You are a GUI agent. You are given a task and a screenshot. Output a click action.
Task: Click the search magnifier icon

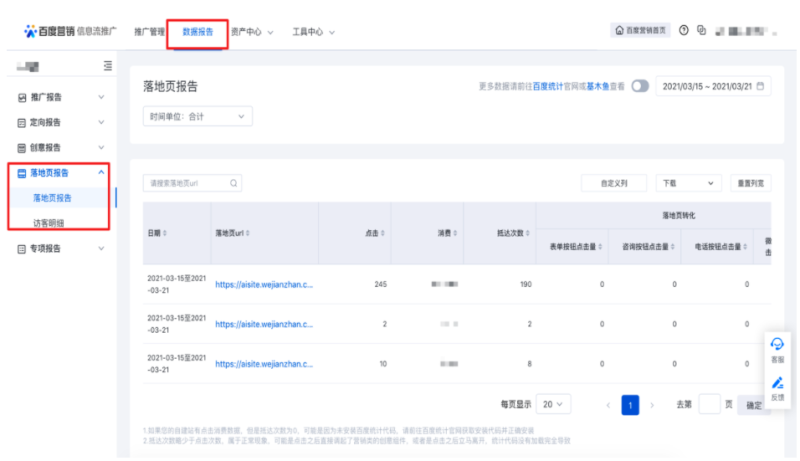coord(233,183)
